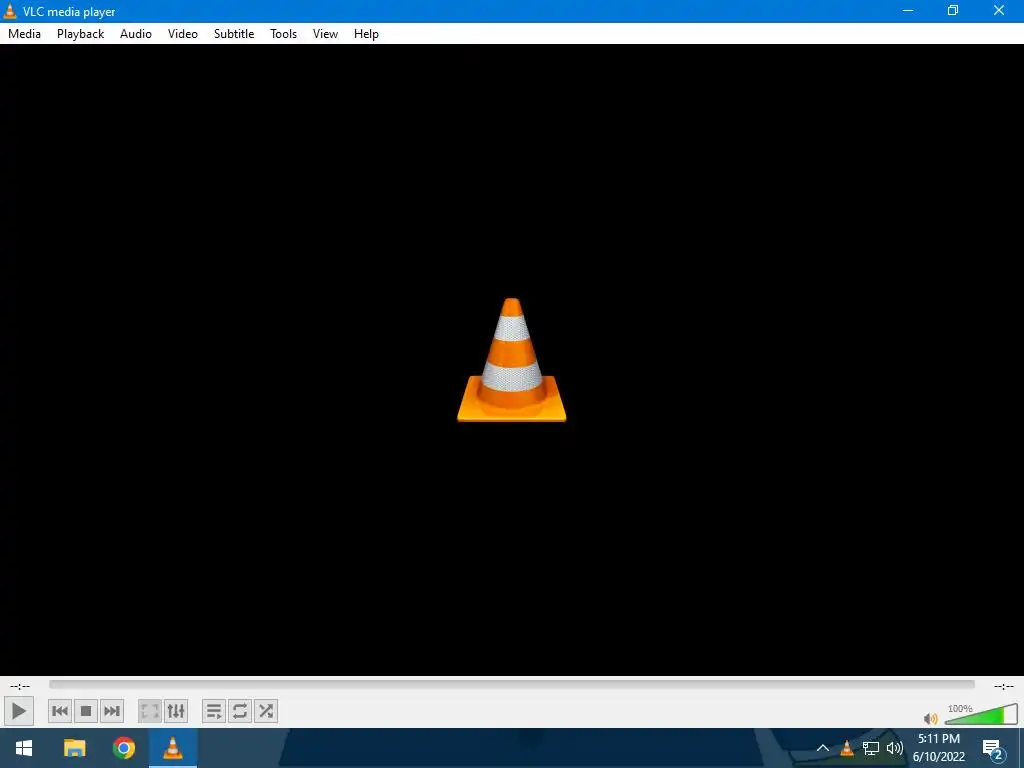Open Windows notification center
This screenshot has height=768, width=1024.
pos(993,749)
